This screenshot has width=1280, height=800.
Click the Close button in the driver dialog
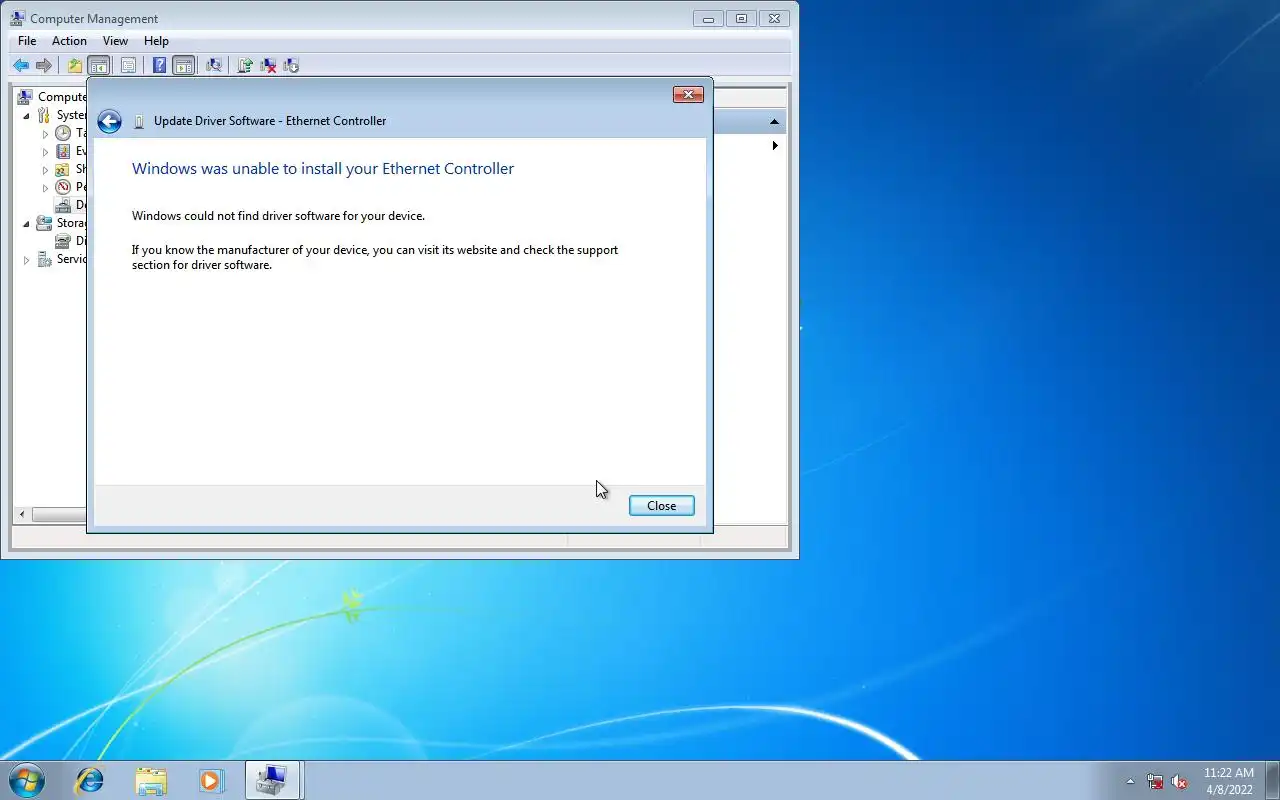pyautogui.click(x=661, y=505)
